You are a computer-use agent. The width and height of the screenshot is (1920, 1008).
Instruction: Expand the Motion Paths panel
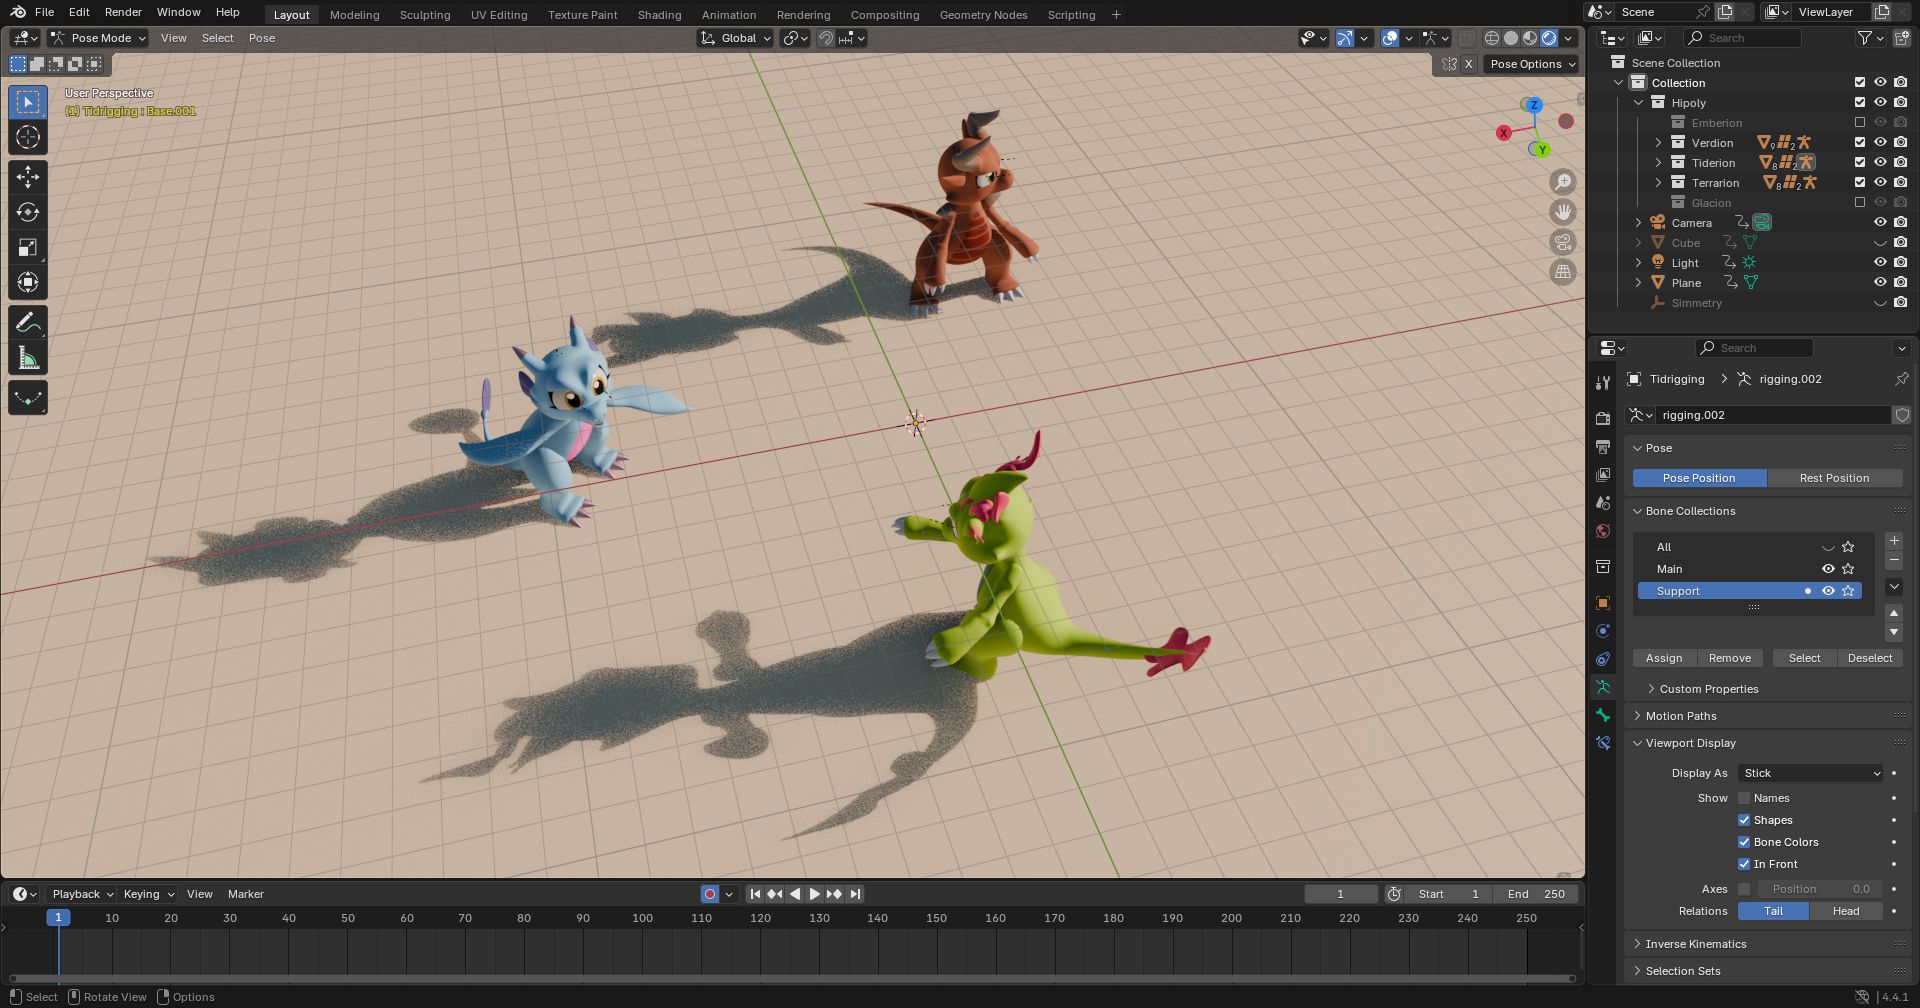click(1680, 716)
